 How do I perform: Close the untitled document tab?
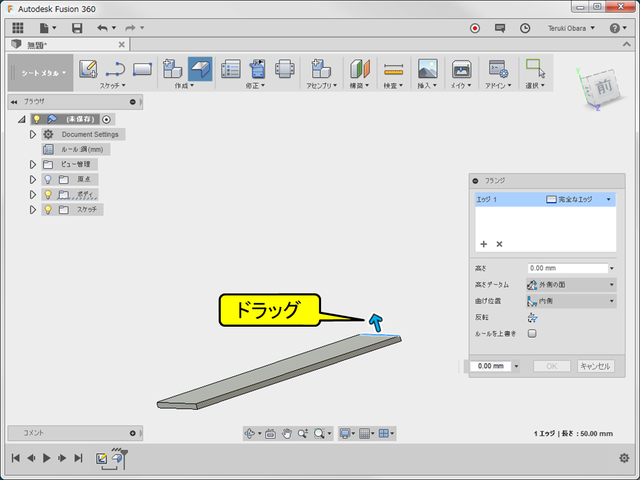(x=122, y=44)
